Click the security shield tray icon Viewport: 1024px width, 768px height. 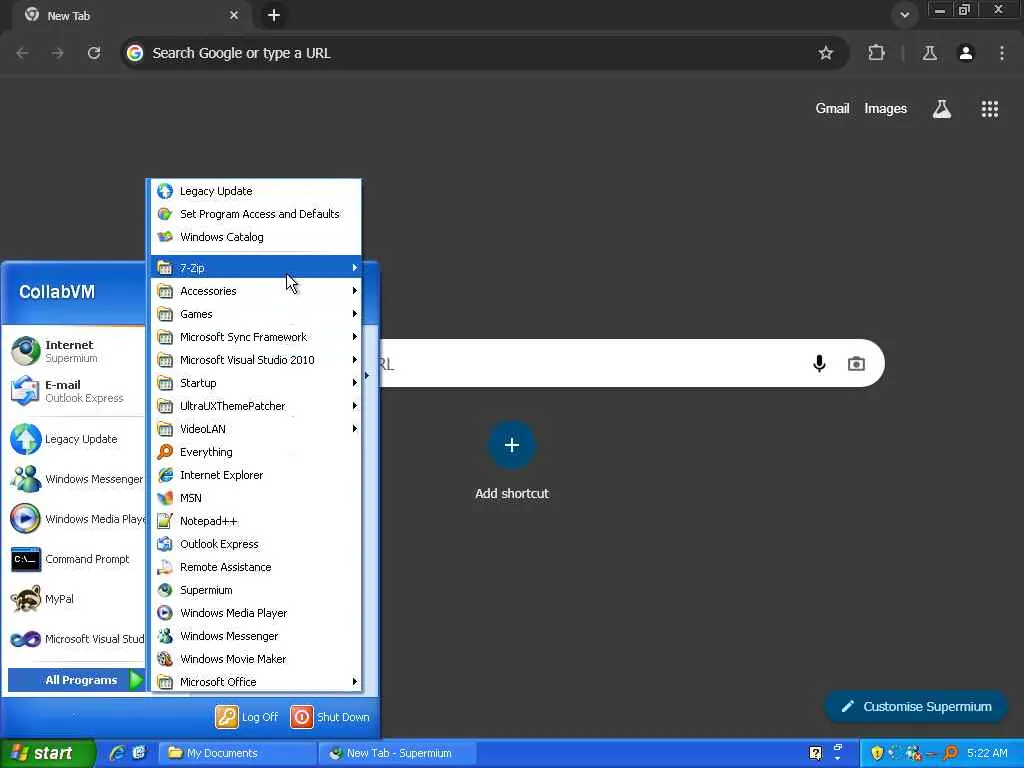[877, 753]
